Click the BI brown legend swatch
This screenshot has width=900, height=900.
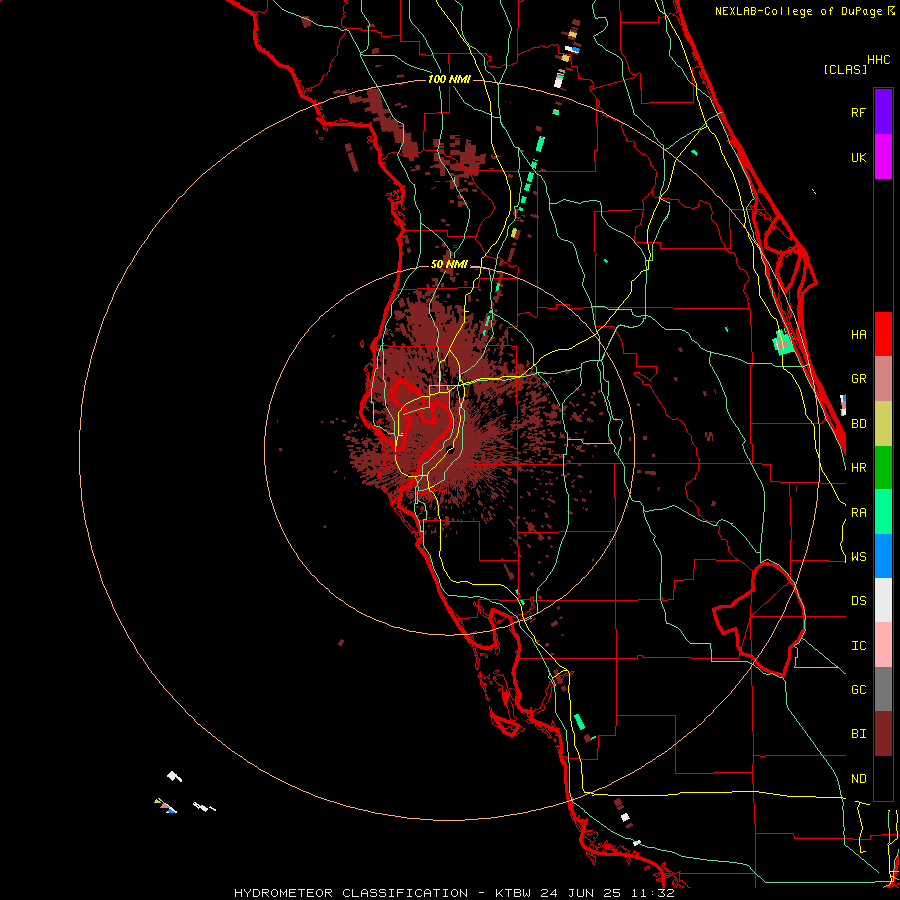(x=883, y=734)
